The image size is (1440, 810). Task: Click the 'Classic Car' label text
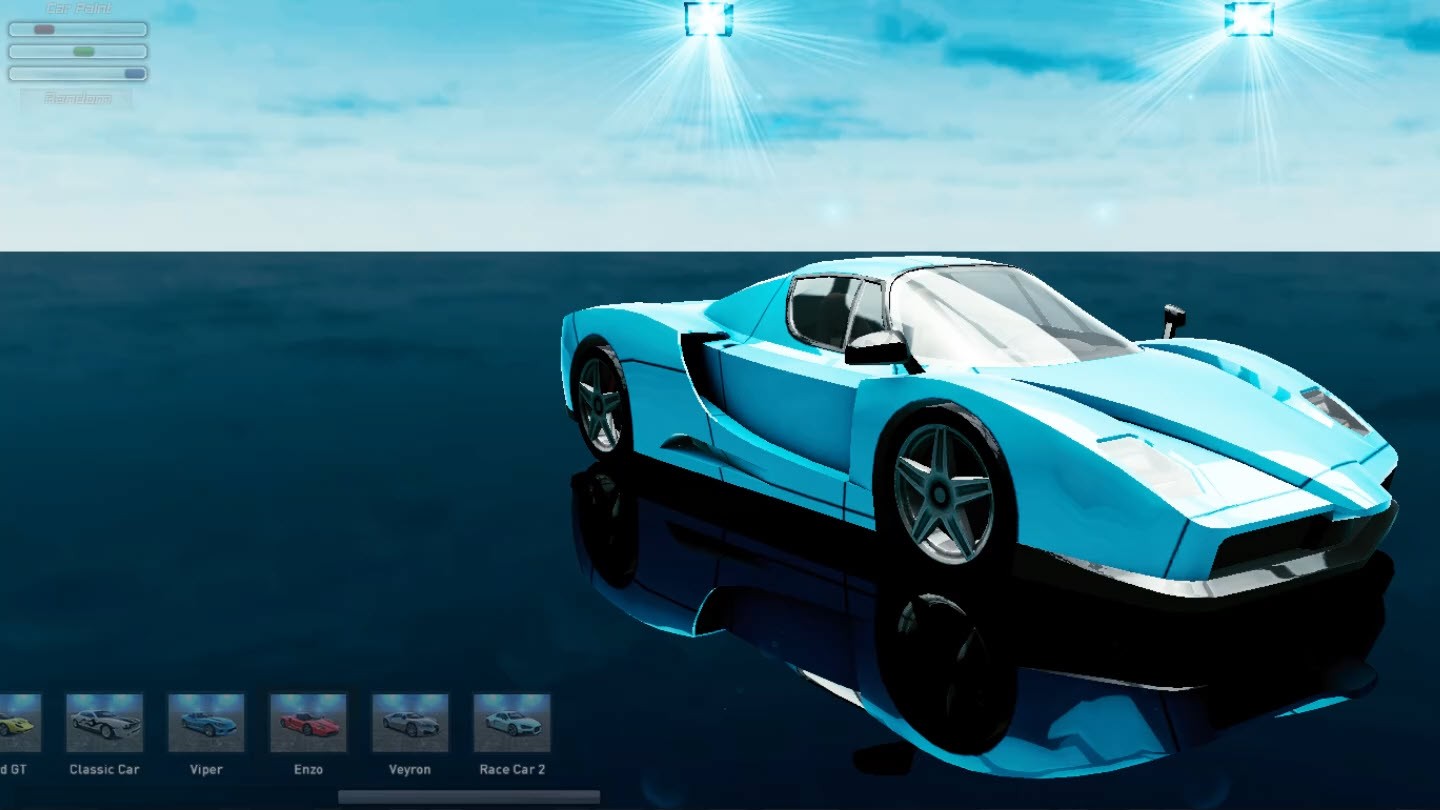(x=105, y=770)
